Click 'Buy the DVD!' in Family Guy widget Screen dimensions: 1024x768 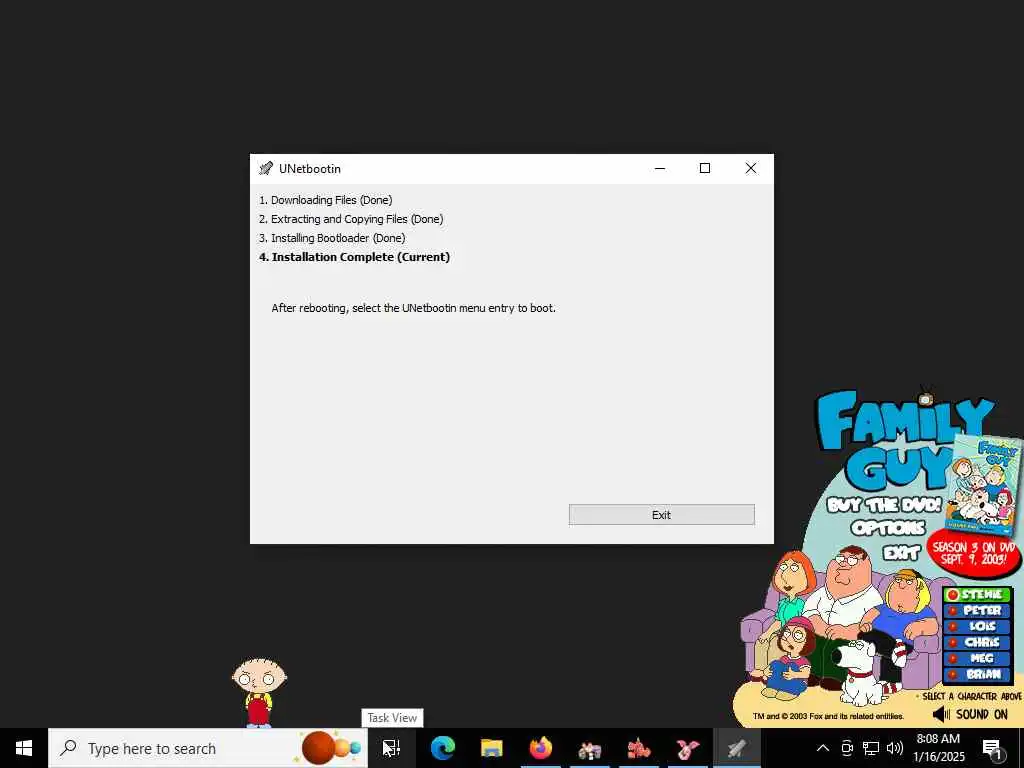[884, 505]
